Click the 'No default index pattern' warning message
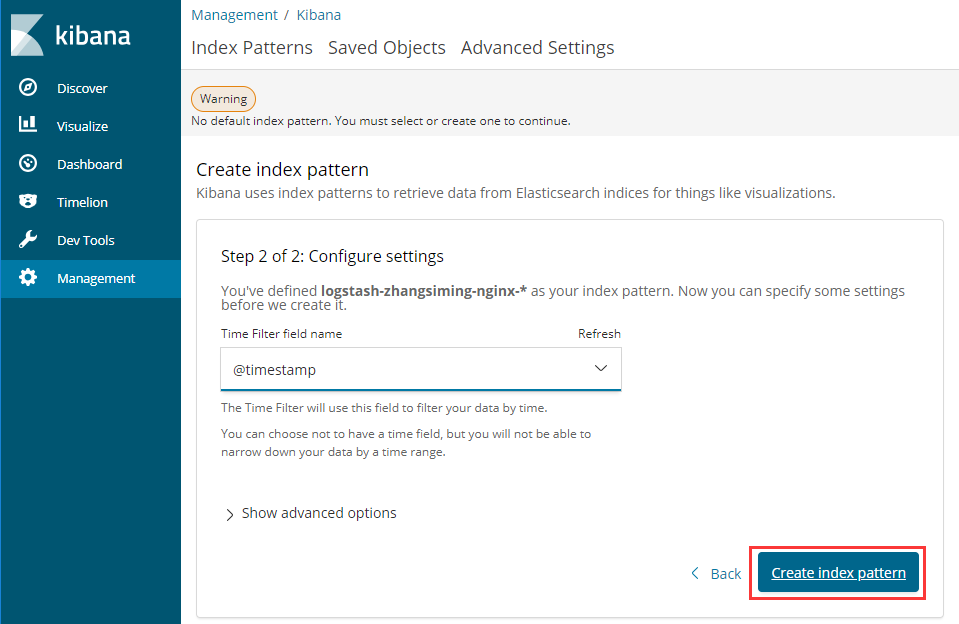959x624 pixels. coord(380,121)
